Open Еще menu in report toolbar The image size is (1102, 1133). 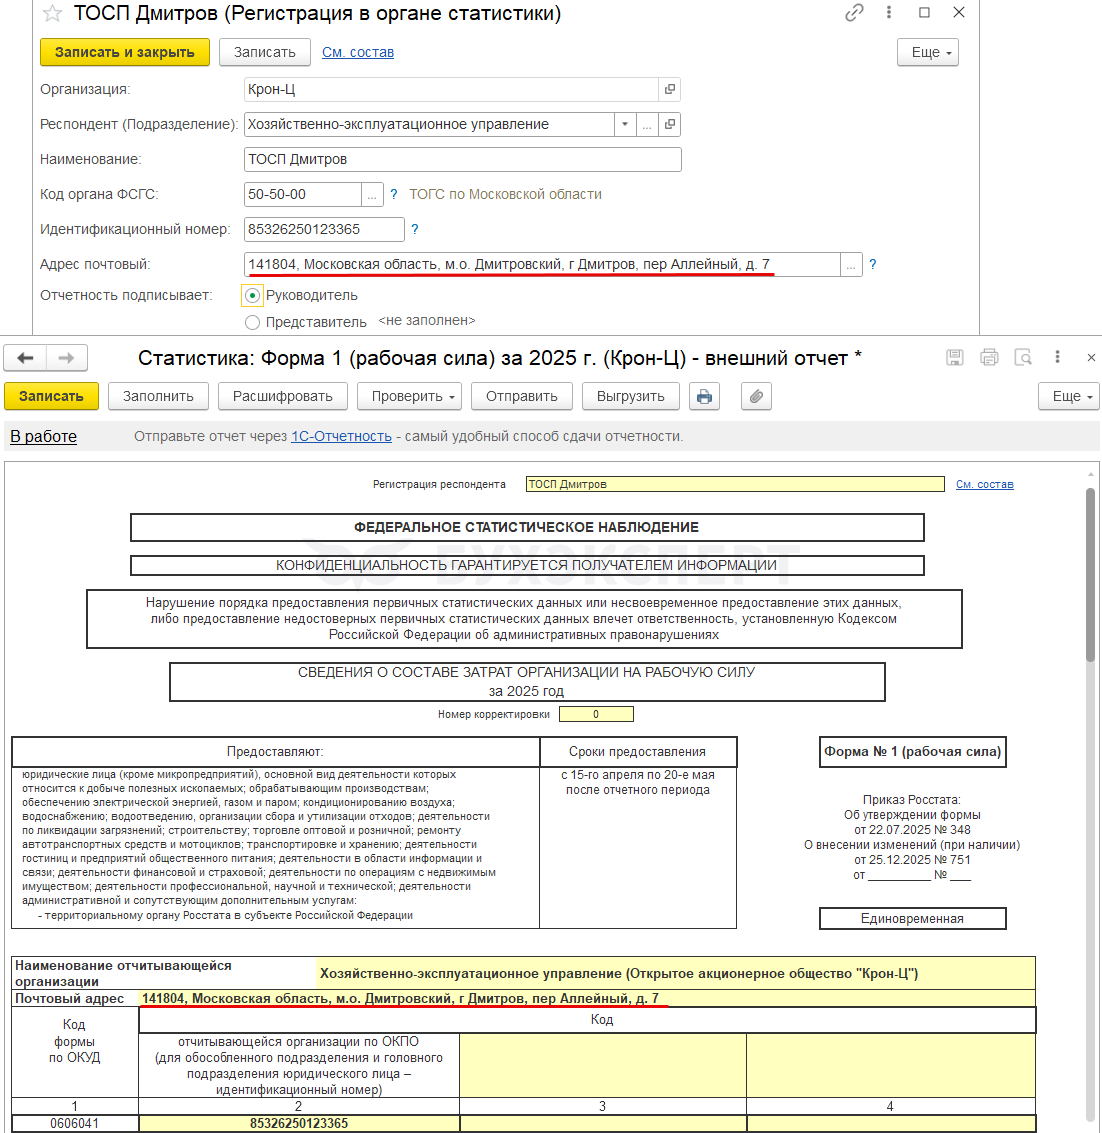tap(1069, 396)
